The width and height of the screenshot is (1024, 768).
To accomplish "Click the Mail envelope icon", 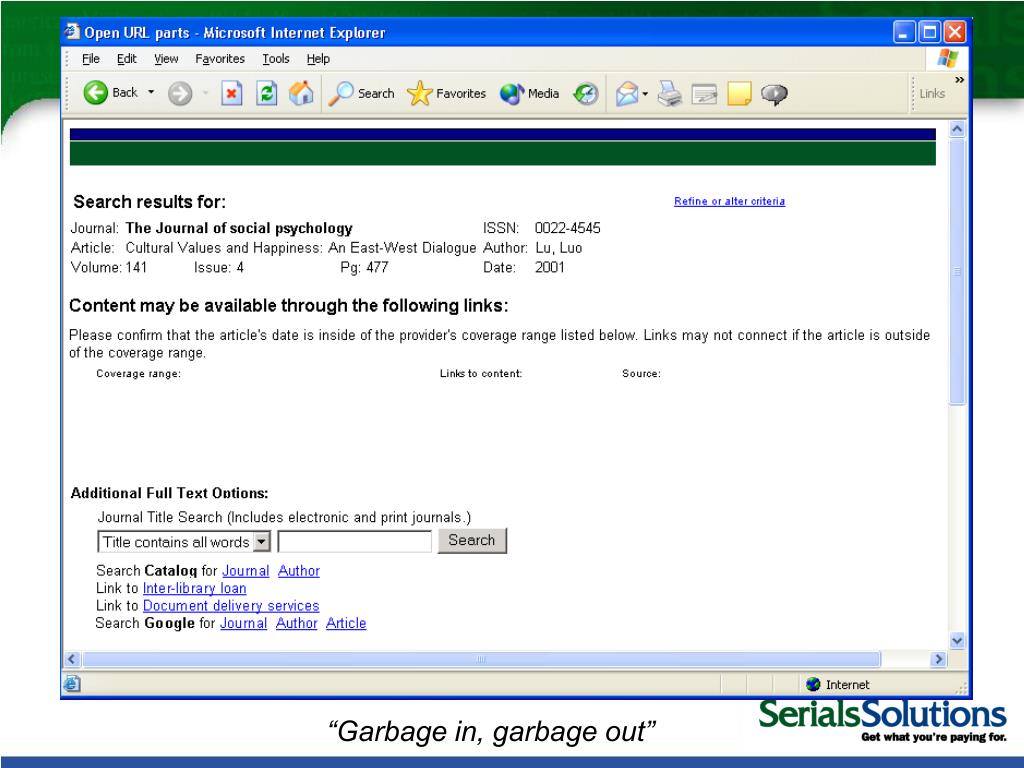I will (x=627, y=93).
